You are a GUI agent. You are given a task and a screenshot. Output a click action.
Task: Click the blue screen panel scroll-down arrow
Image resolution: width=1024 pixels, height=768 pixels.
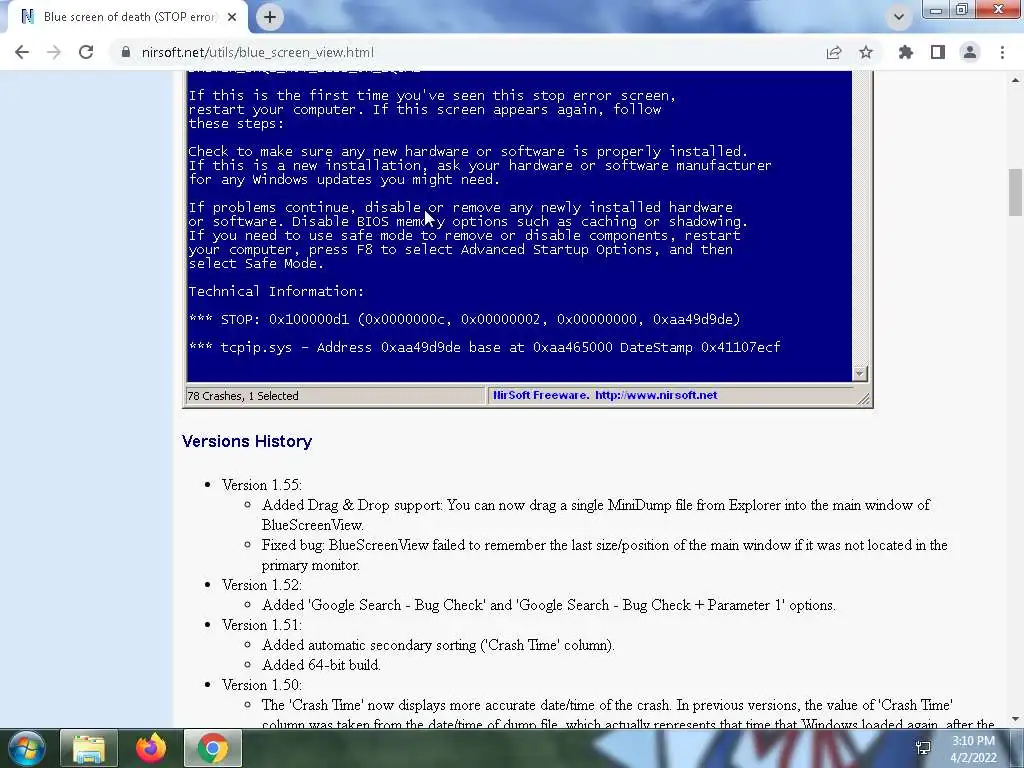(859, 374)
